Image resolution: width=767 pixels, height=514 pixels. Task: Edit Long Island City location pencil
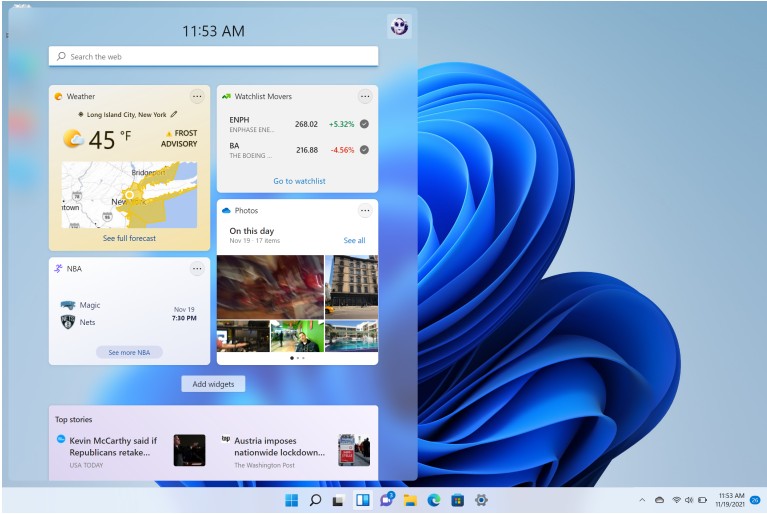point(174,114)
